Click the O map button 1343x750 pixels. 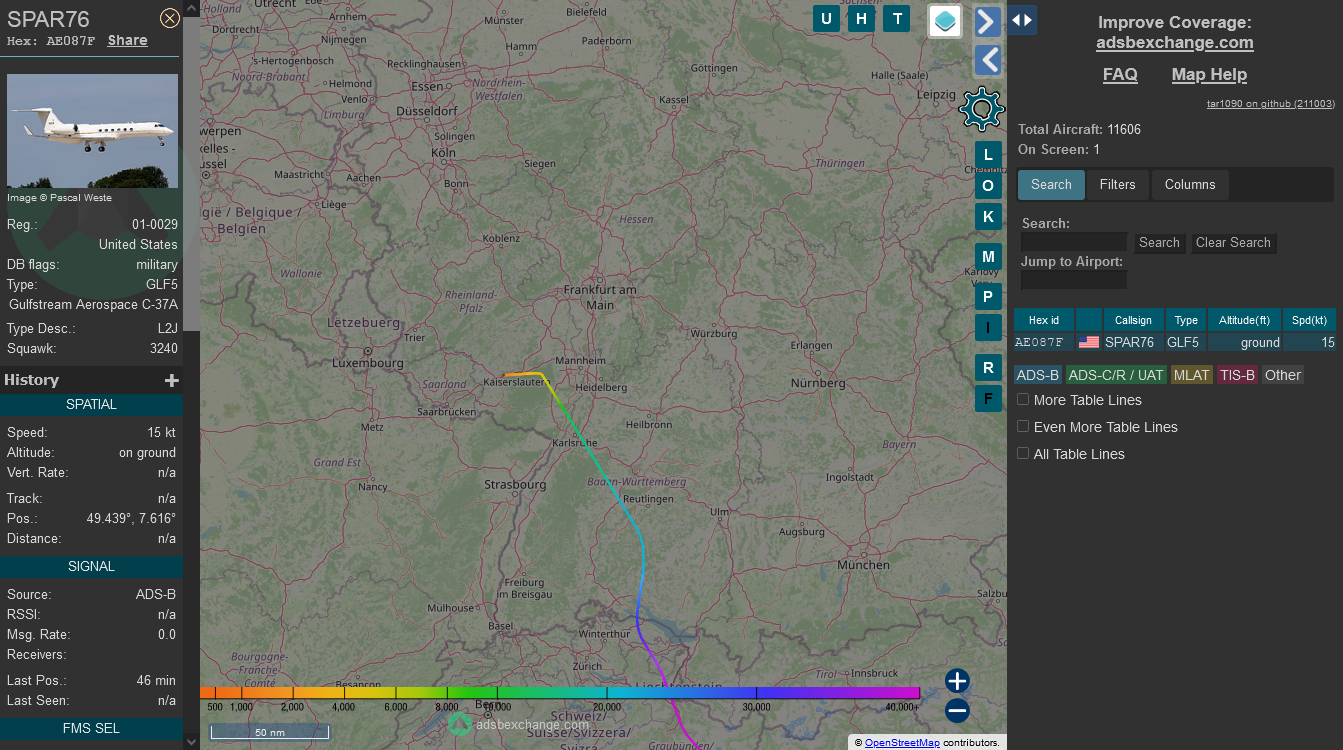[988, 185]
